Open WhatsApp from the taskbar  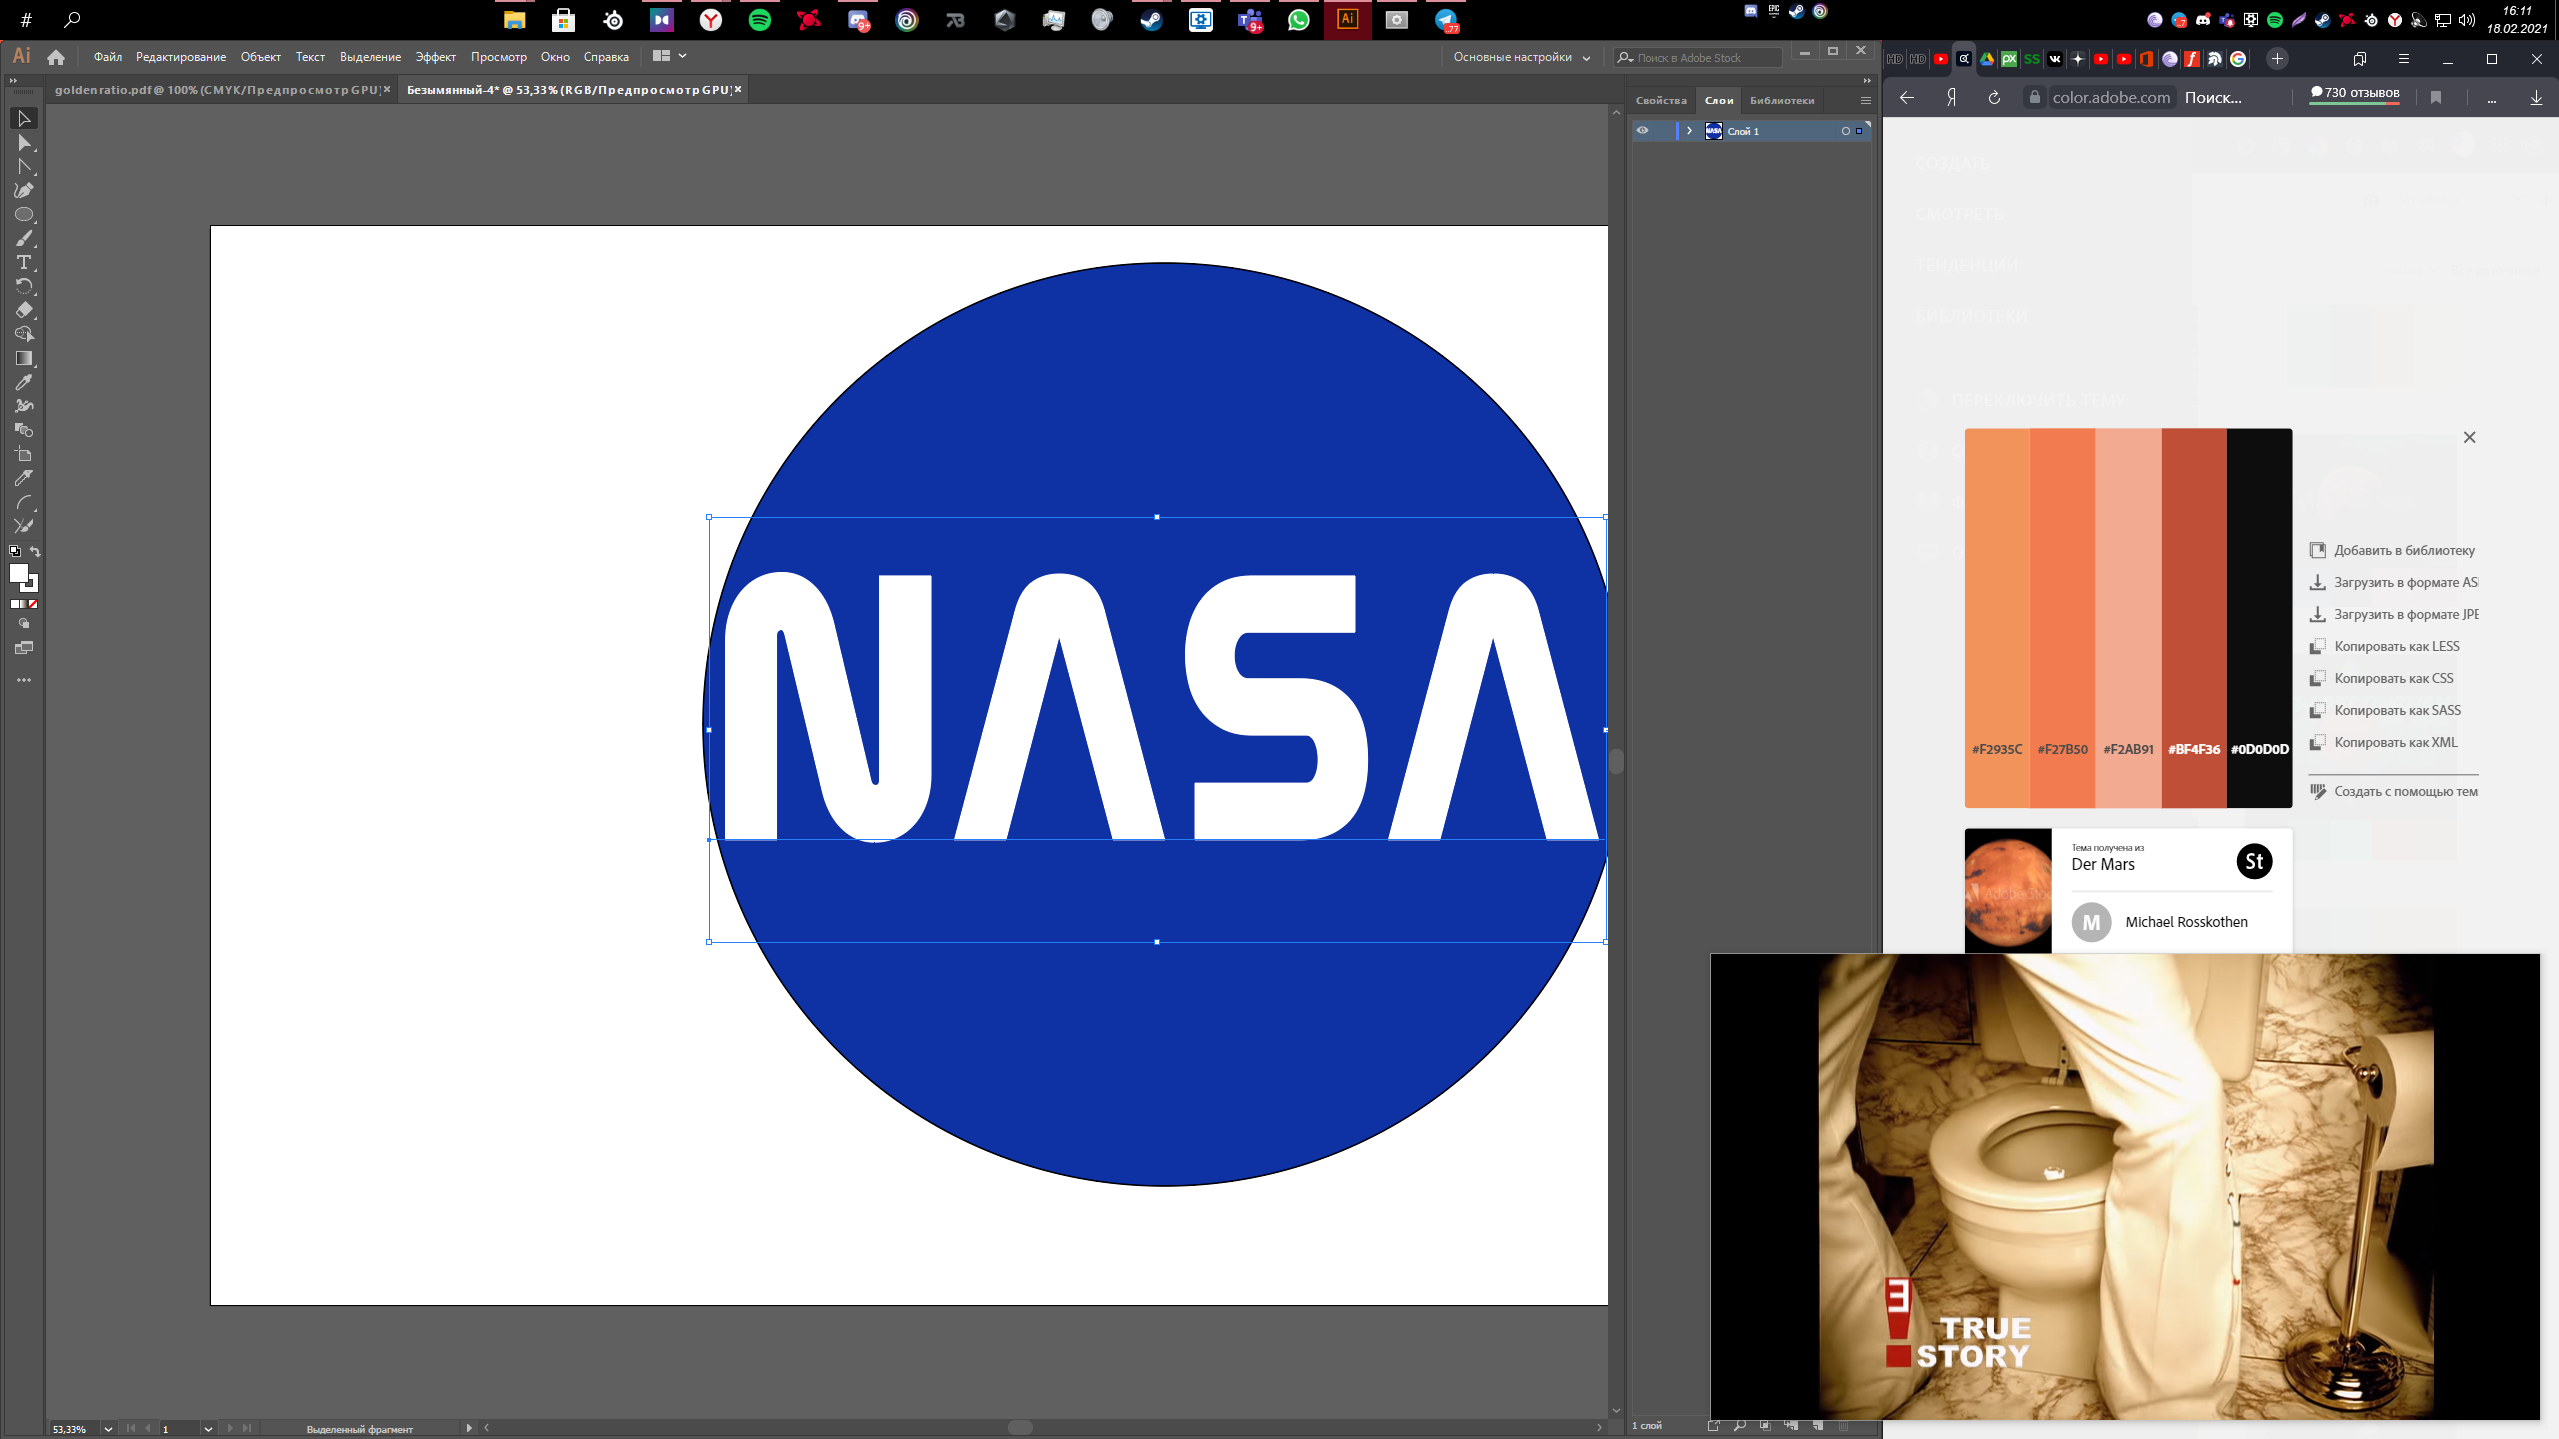(1298, 20)
